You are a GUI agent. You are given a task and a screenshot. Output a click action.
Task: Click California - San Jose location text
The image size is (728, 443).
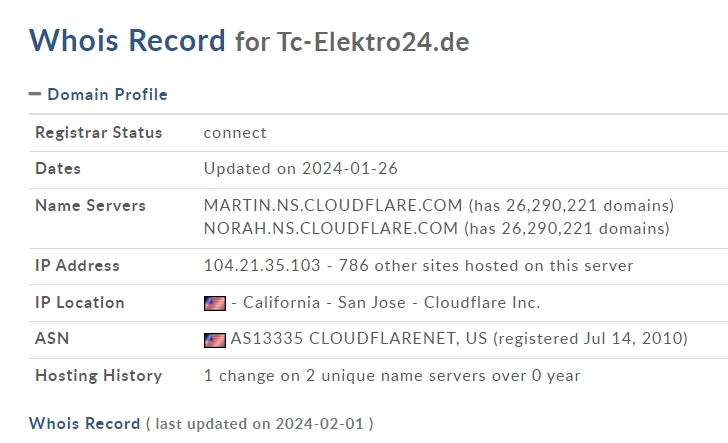coord(324,302)
